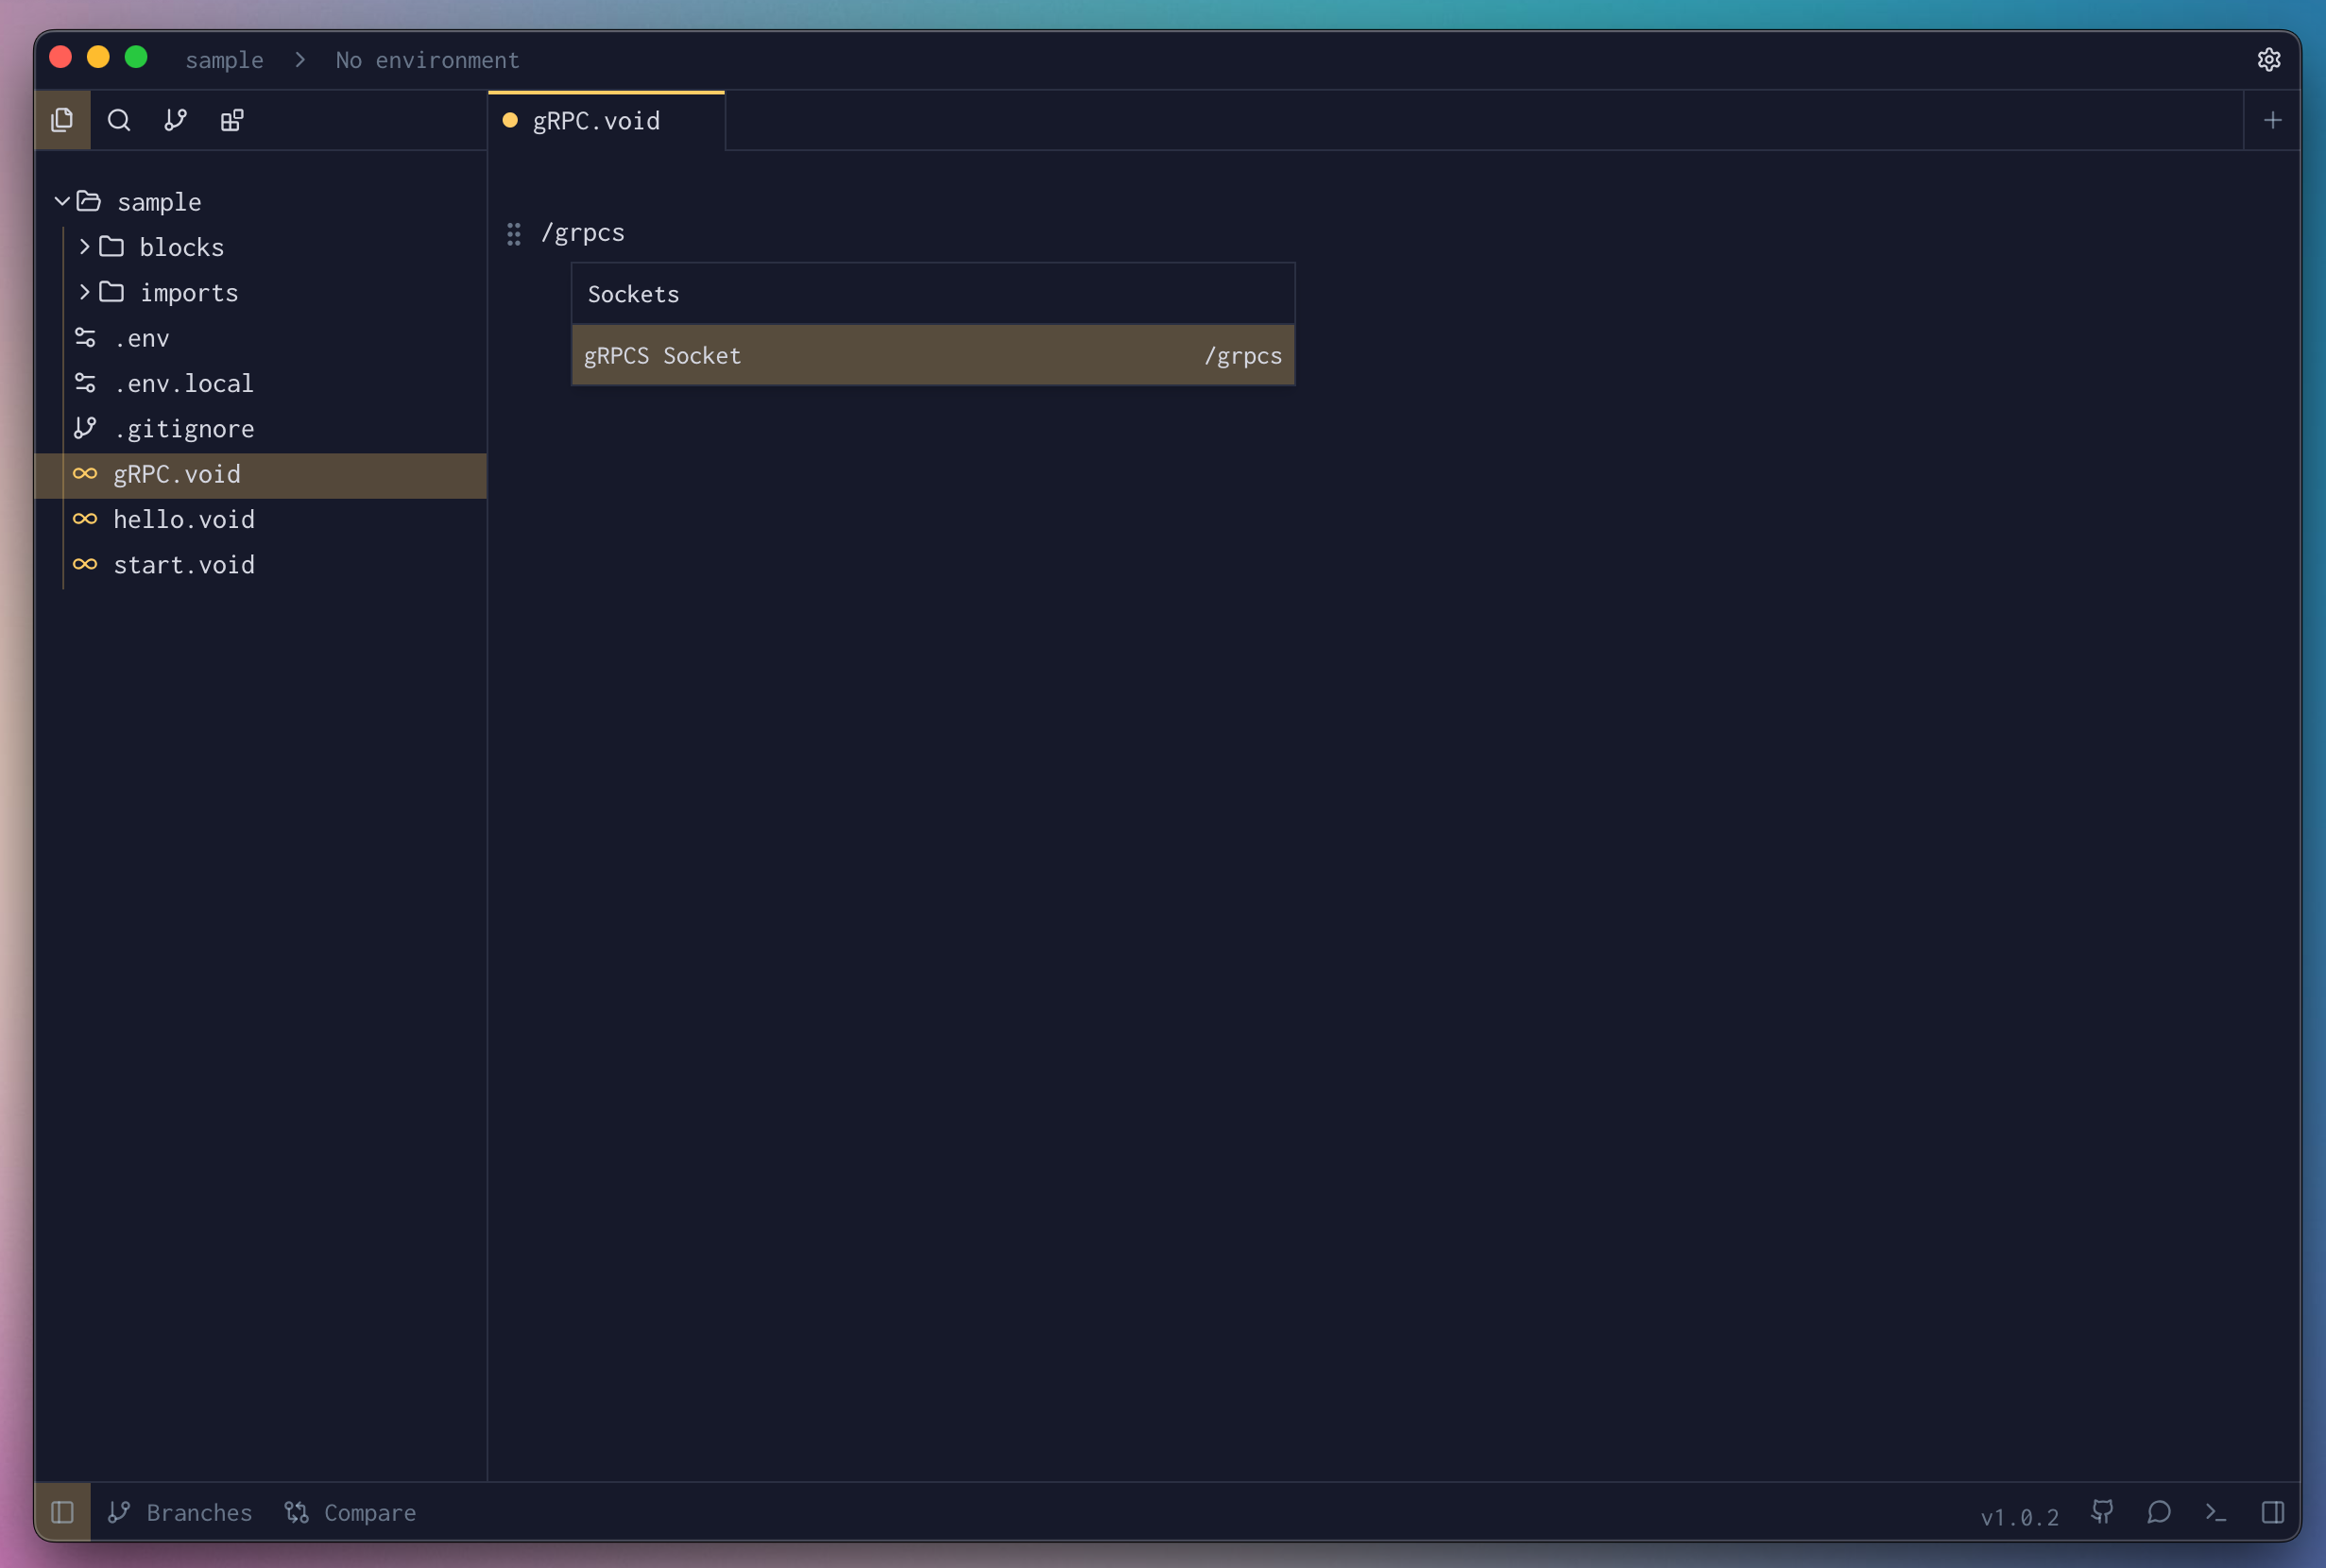
Task: Open the No environment selector
Action: click(427, 60)
